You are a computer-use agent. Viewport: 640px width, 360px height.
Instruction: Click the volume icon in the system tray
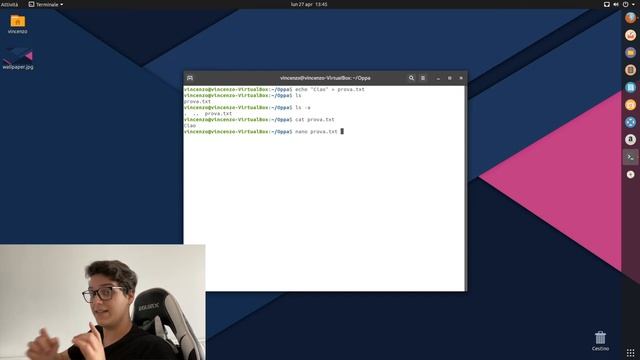(x=616, y=4)
